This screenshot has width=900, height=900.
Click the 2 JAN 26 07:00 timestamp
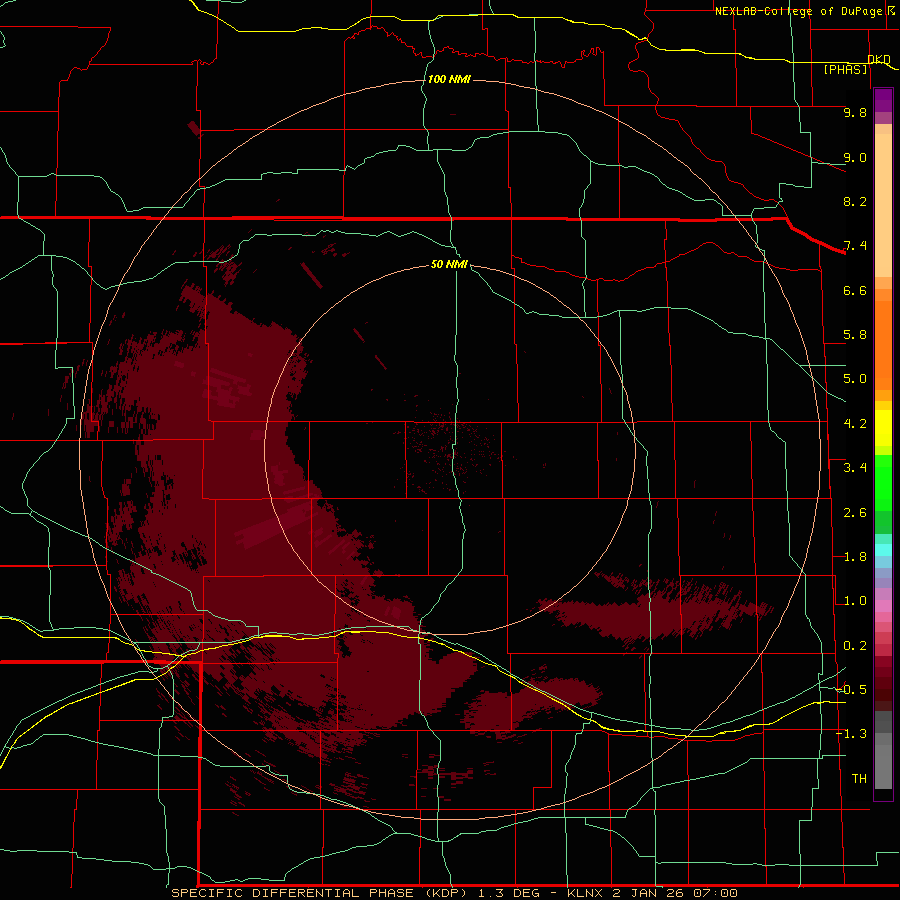coord(675,893)
